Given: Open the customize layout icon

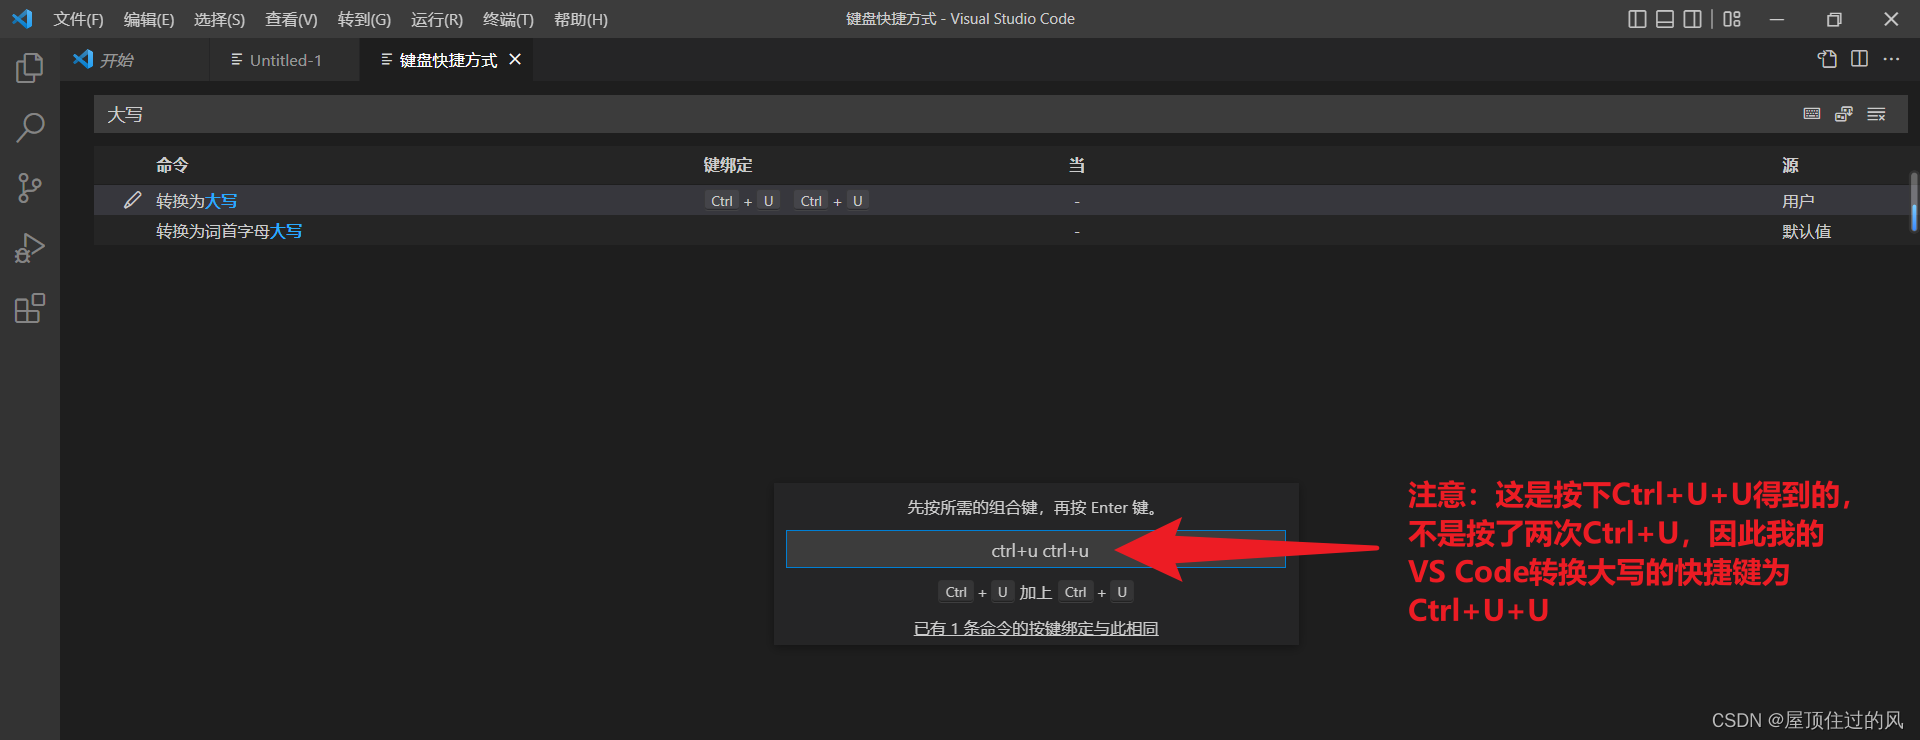Looking at the screenshot, I should 1732,19.
